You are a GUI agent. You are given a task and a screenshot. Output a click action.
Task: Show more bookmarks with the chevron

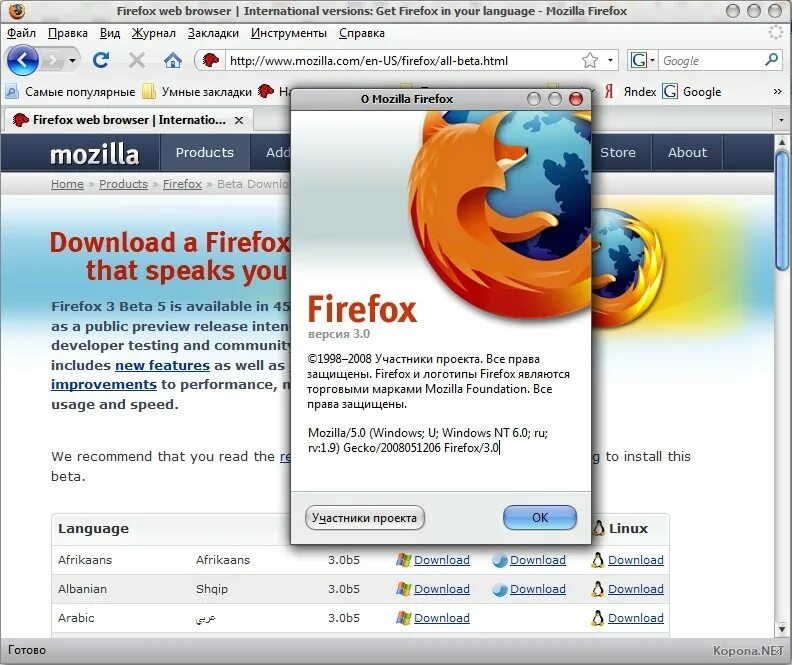777,92
